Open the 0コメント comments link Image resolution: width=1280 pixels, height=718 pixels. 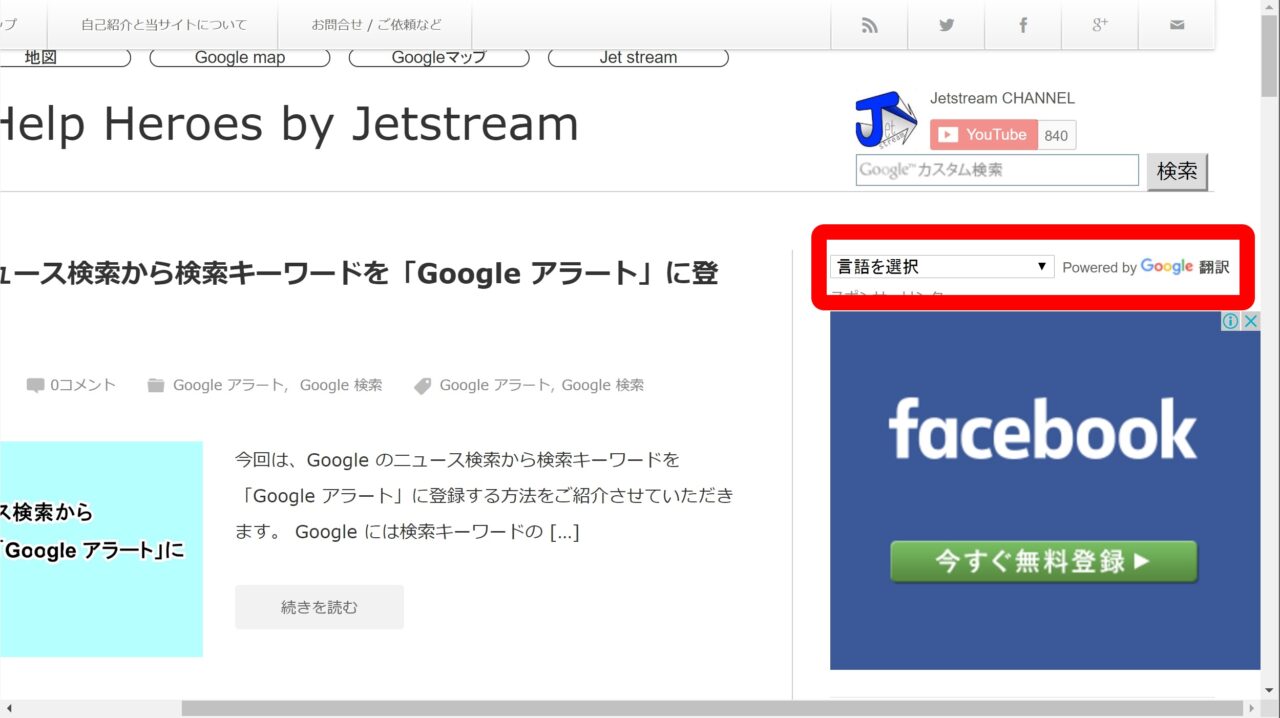[83, 385]
